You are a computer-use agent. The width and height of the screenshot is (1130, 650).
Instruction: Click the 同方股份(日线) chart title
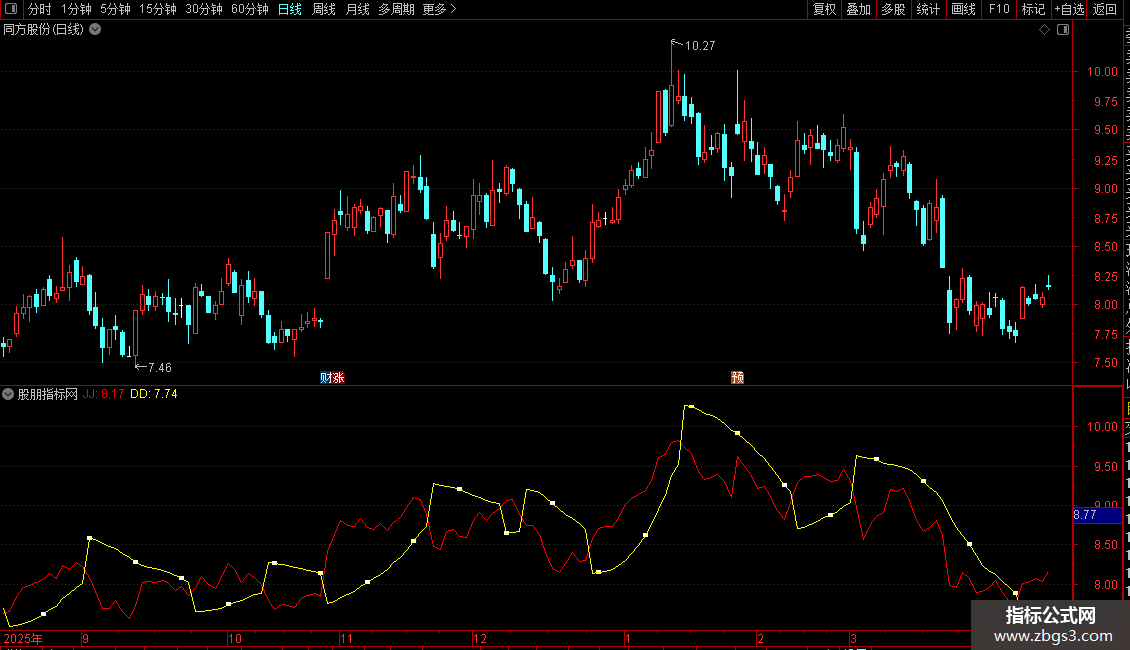click(x=44, y=30)
